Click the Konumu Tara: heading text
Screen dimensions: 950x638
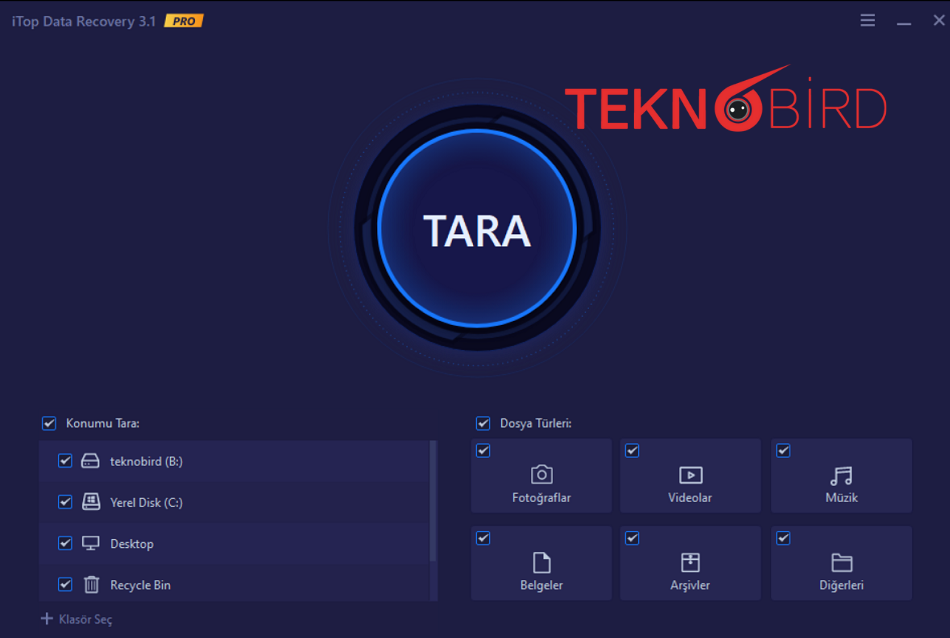pyautogui.click(x=102, y=423)
